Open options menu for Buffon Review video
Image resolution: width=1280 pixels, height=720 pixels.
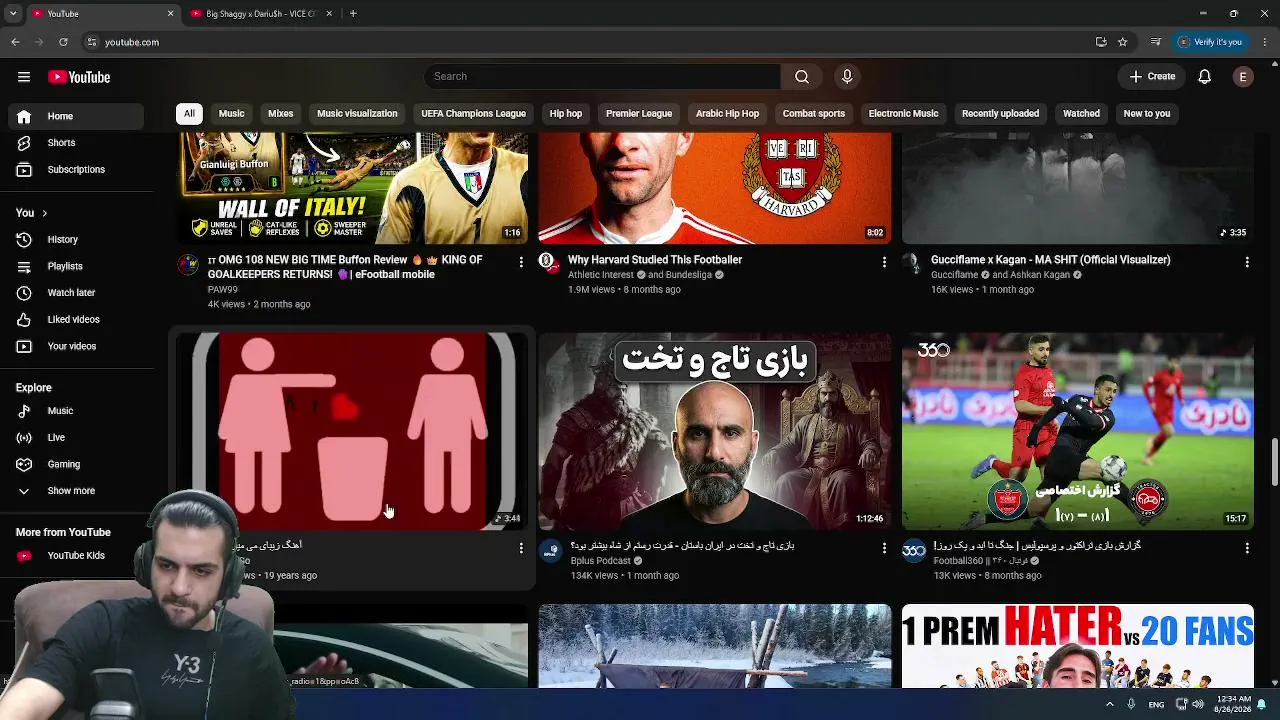click(520, 262)
